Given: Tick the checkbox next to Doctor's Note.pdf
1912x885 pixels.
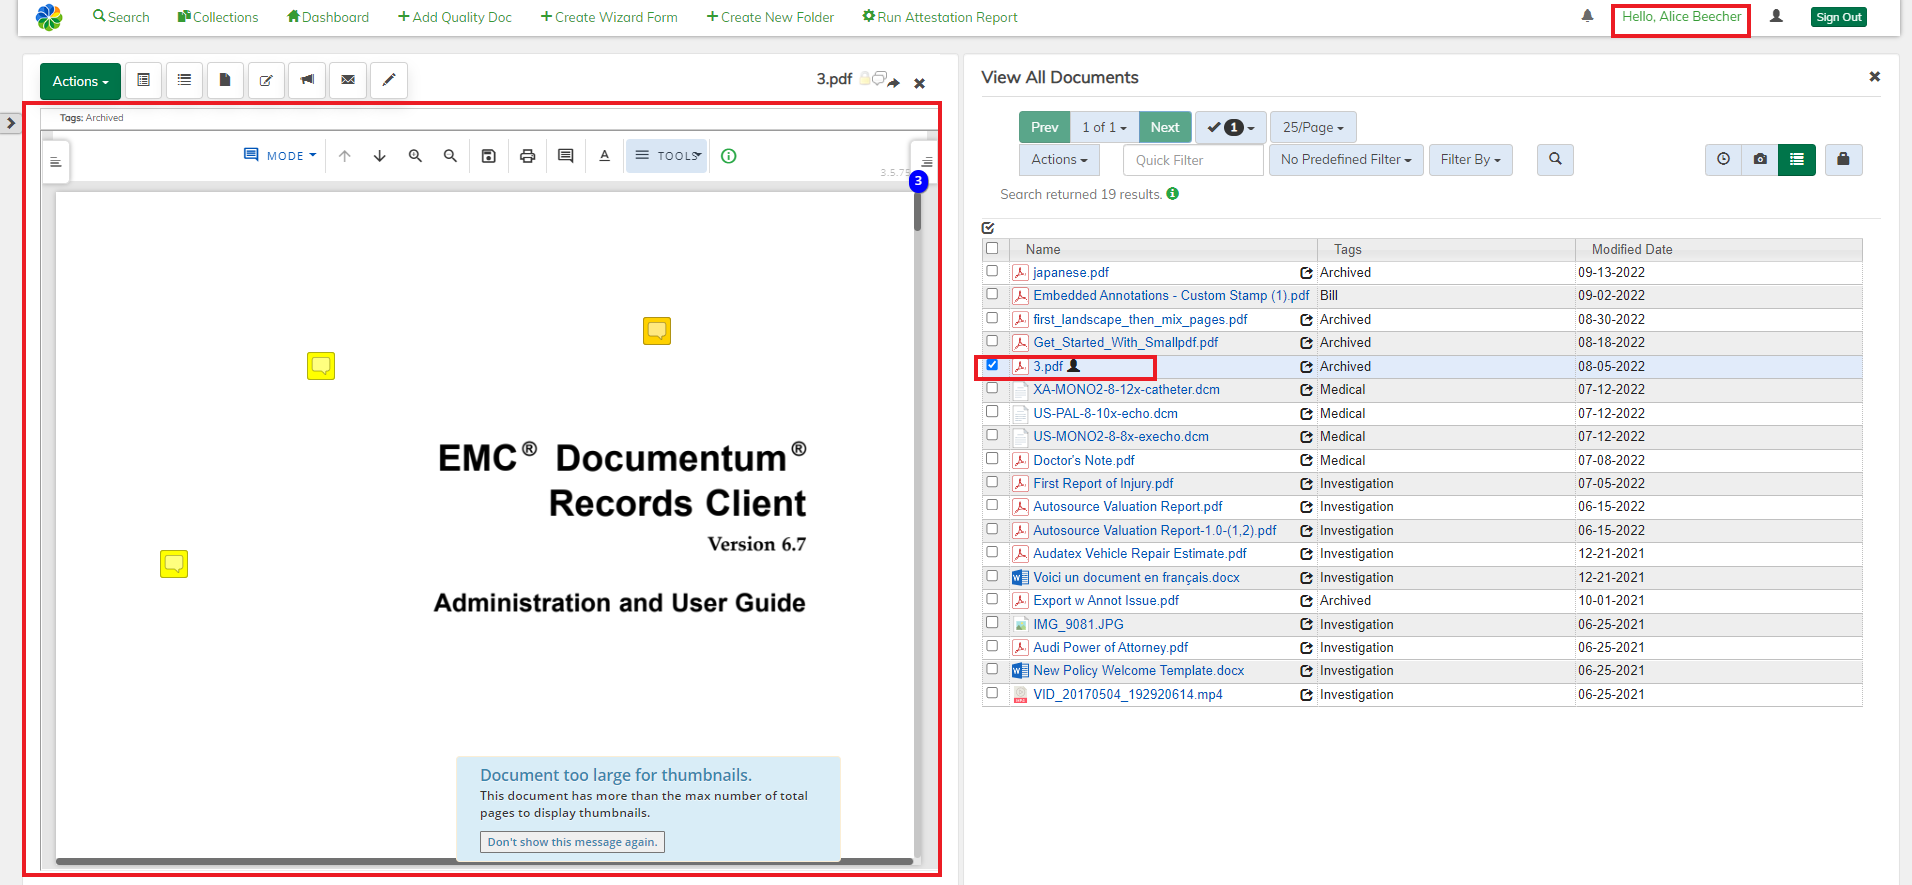Looking at the screenshot, I should click(x=992, y=459).
